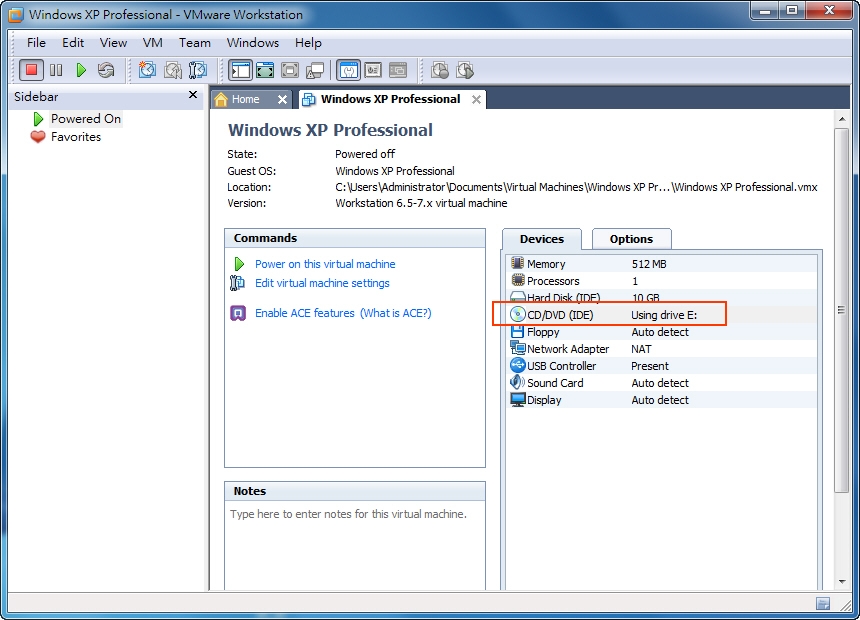Click the Quick Switch mode toolbar icon
The width and height of the screenshot is (860, 620).
tap(265, 70)
